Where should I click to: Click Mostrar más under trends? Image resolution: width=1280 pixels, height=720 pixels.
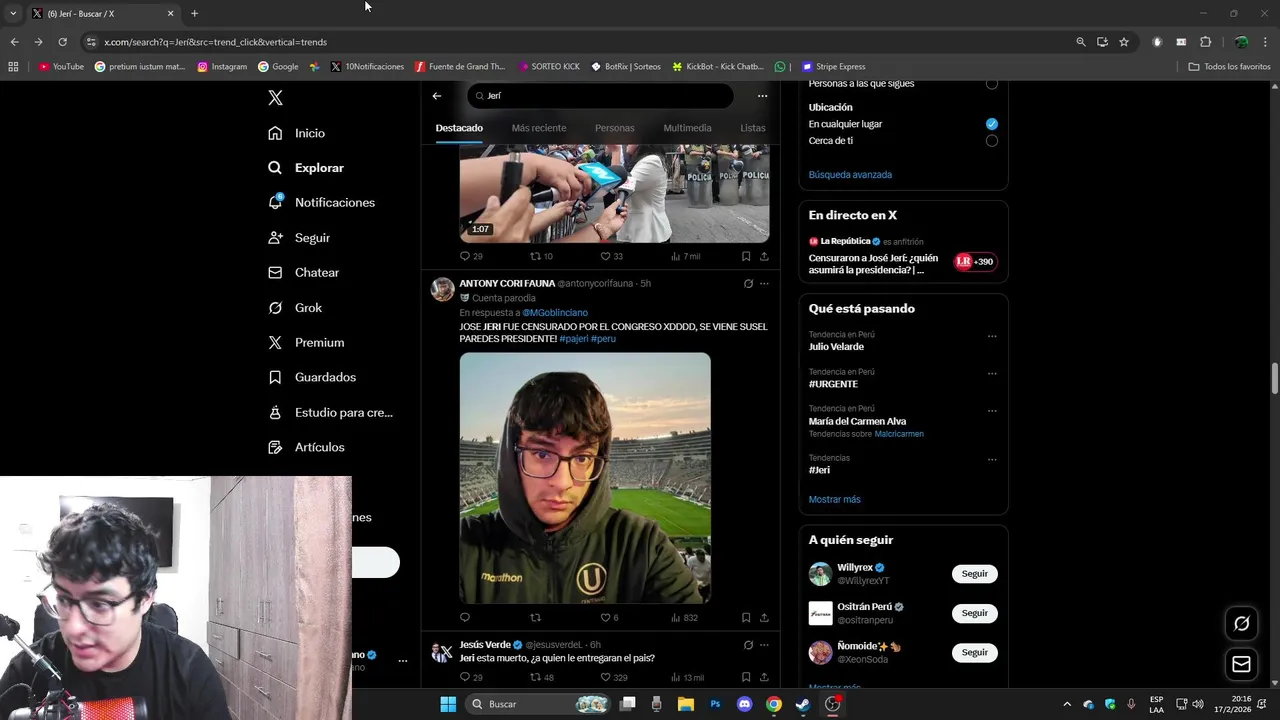point(834,499)
